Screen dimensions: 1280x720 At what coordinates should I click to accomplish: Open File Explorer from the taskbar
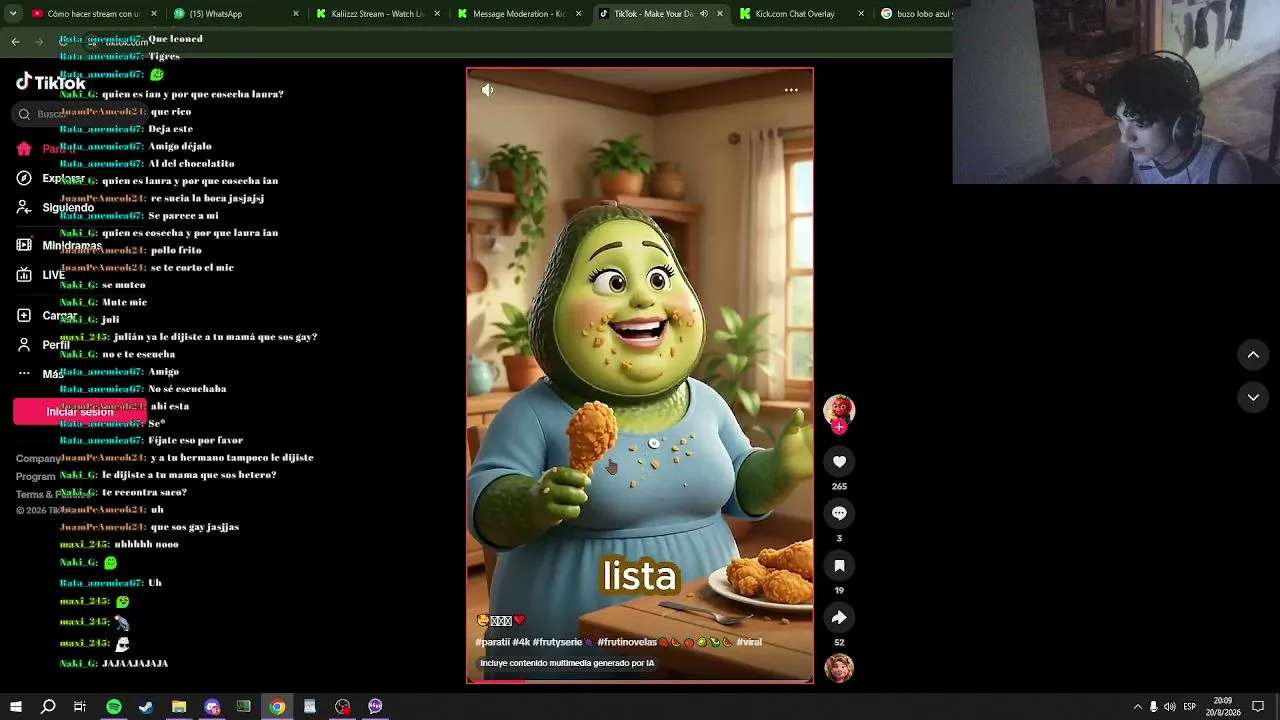point(179,707)
